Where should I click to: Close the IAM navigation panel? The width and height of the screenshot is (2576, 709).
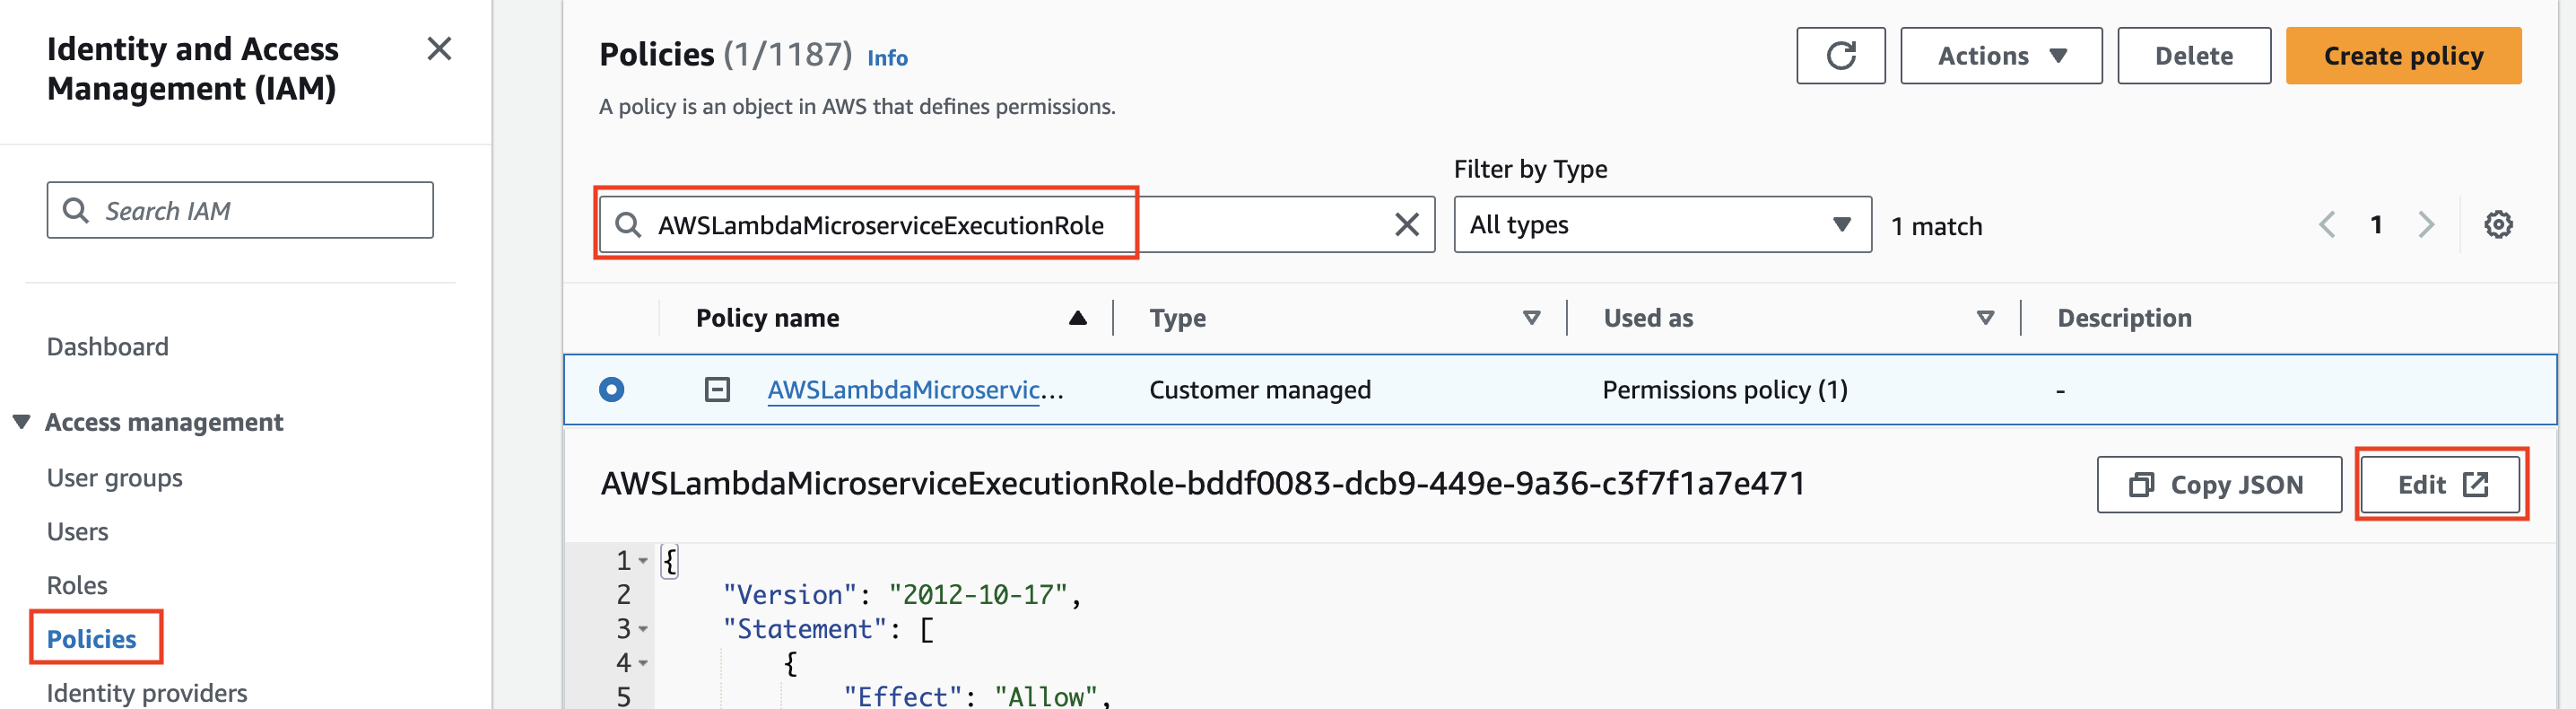click(439, 49)
